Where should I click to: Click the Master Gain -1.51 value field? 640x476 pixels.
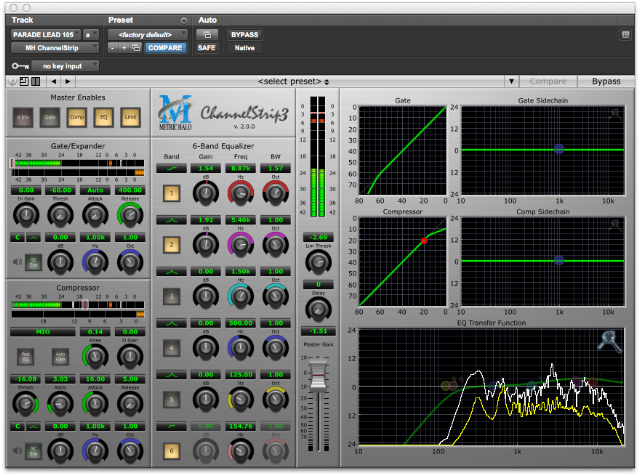coord(318,331)
